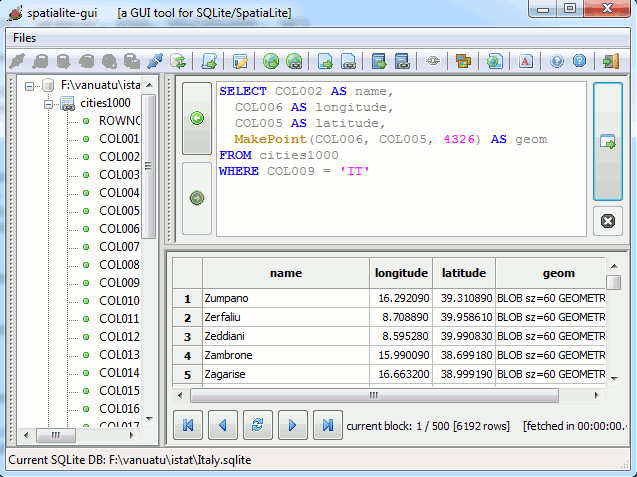Click the Virtual CSV/TXT page-with-link icon
The height and width of the screenshot is (477, 637).
pos(348,61)
